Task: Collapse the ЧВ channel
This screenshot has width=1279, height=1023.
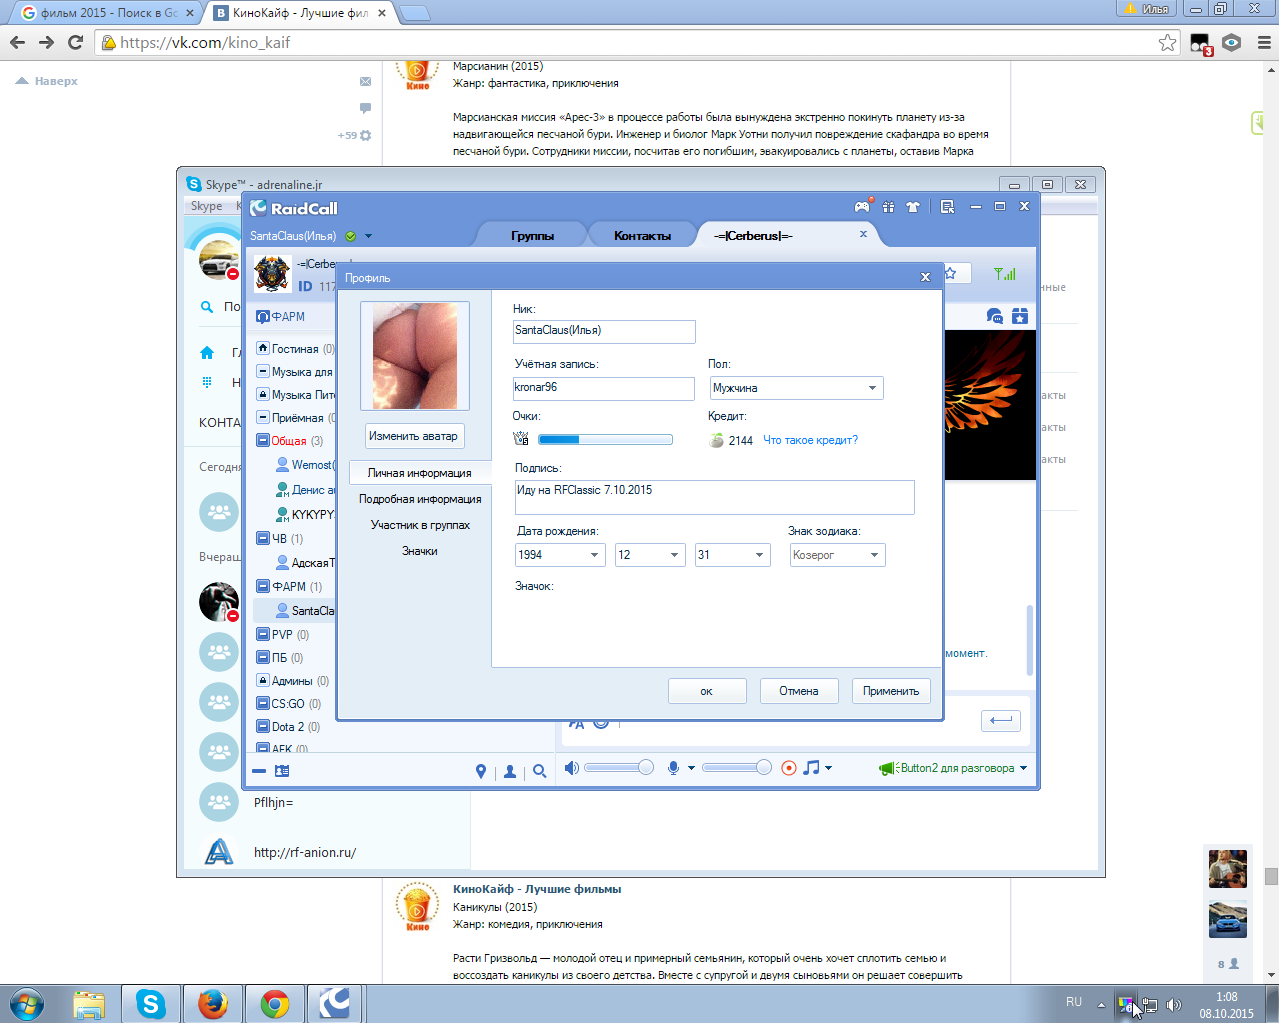Action: click(x=263, y=538)
